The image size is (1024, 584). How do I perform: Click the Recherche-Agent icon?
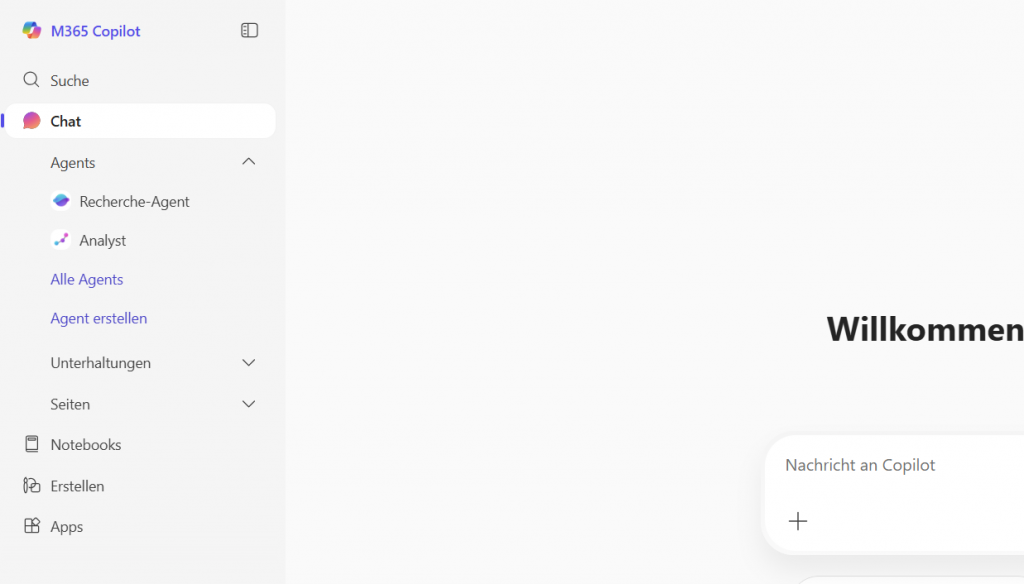pos(61,201)
